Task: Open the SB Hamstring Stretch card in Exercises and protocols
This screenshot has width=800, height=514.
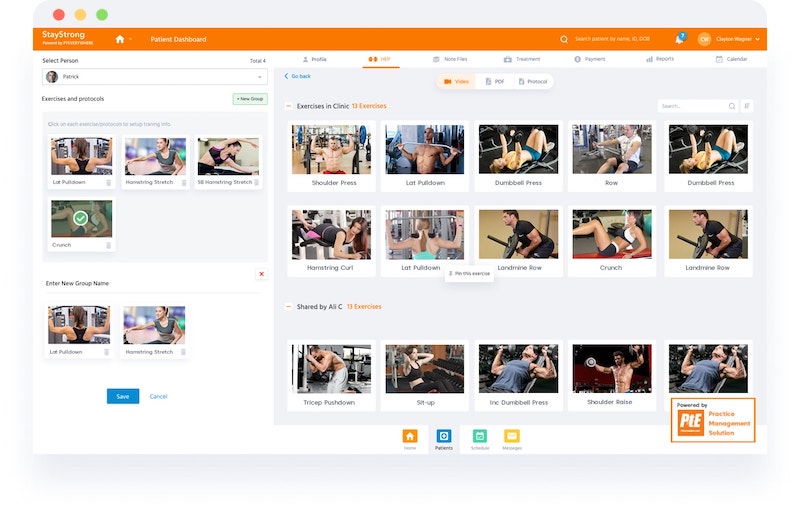Action: 228,162
